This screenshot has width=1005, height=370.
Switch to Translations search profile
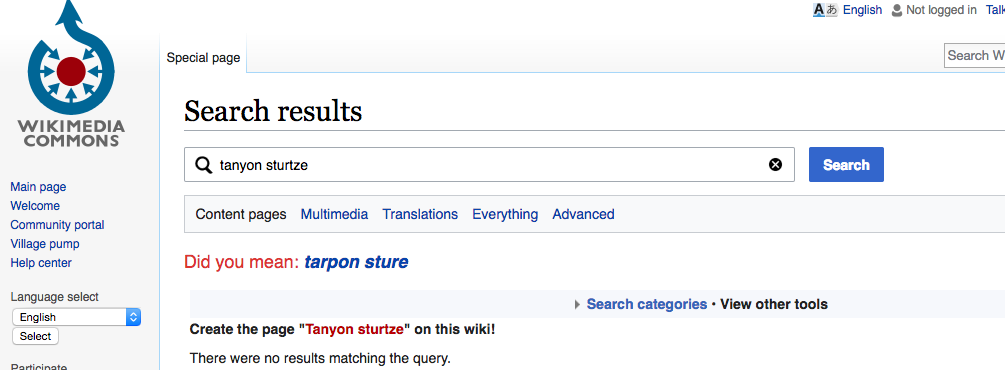pyautogui.click(x=420, y=214)
